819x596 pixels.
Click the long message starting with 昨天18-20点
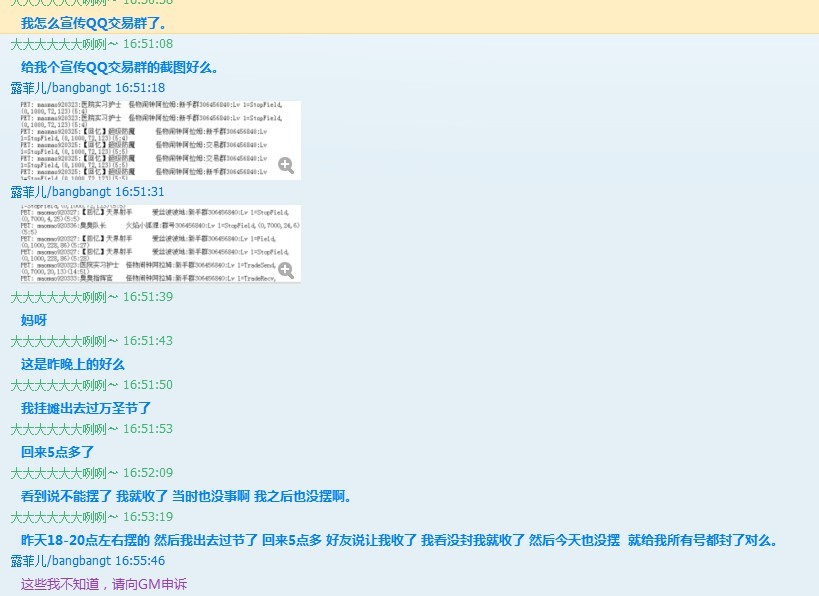coord(399,540)
